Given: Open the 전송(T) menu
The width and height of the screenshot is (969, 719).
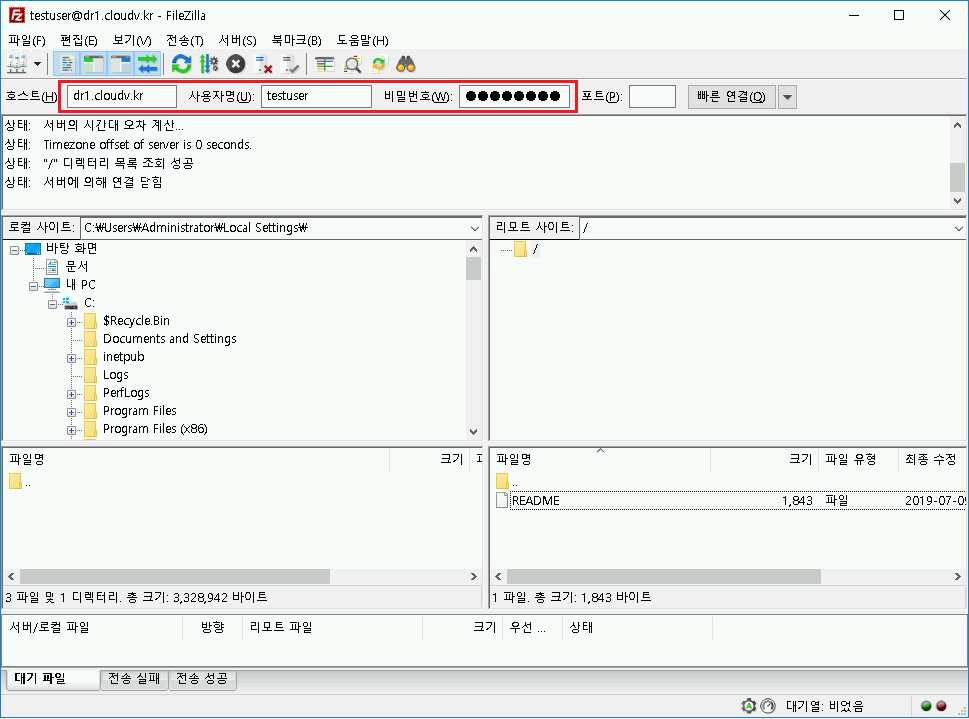Looking at the screenshot, I should [x=185, y=40].
